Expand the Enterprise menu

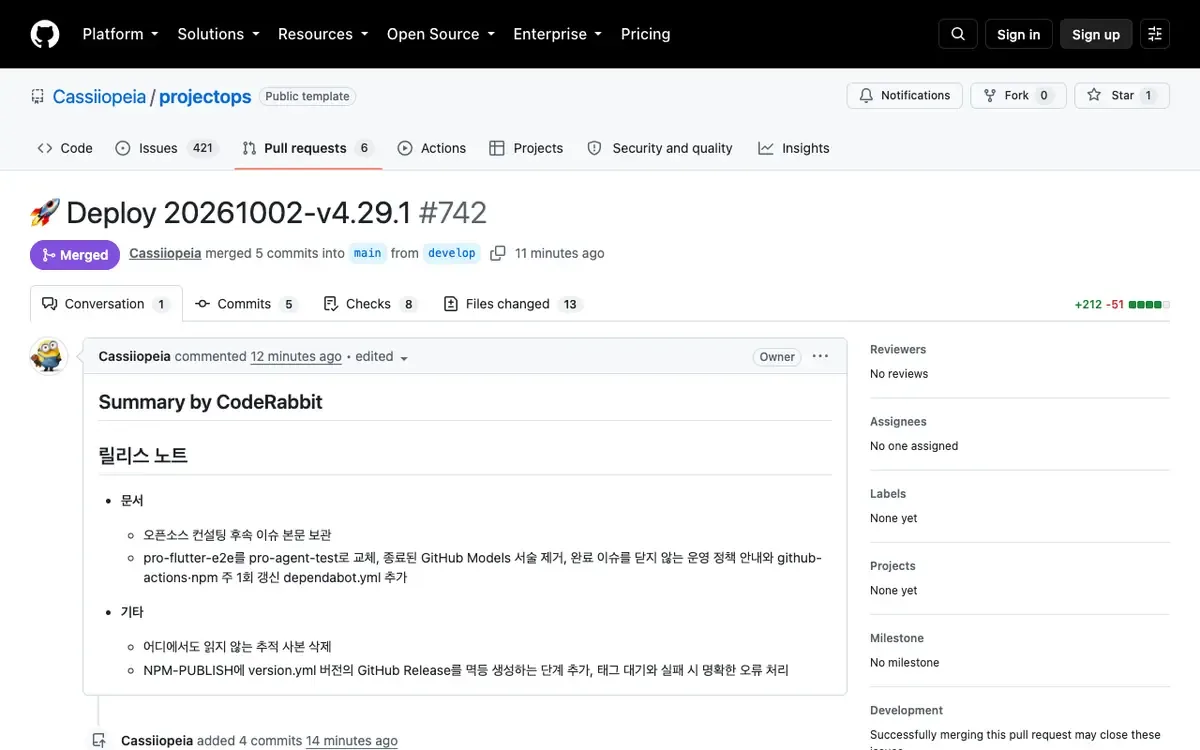[557, 34]
